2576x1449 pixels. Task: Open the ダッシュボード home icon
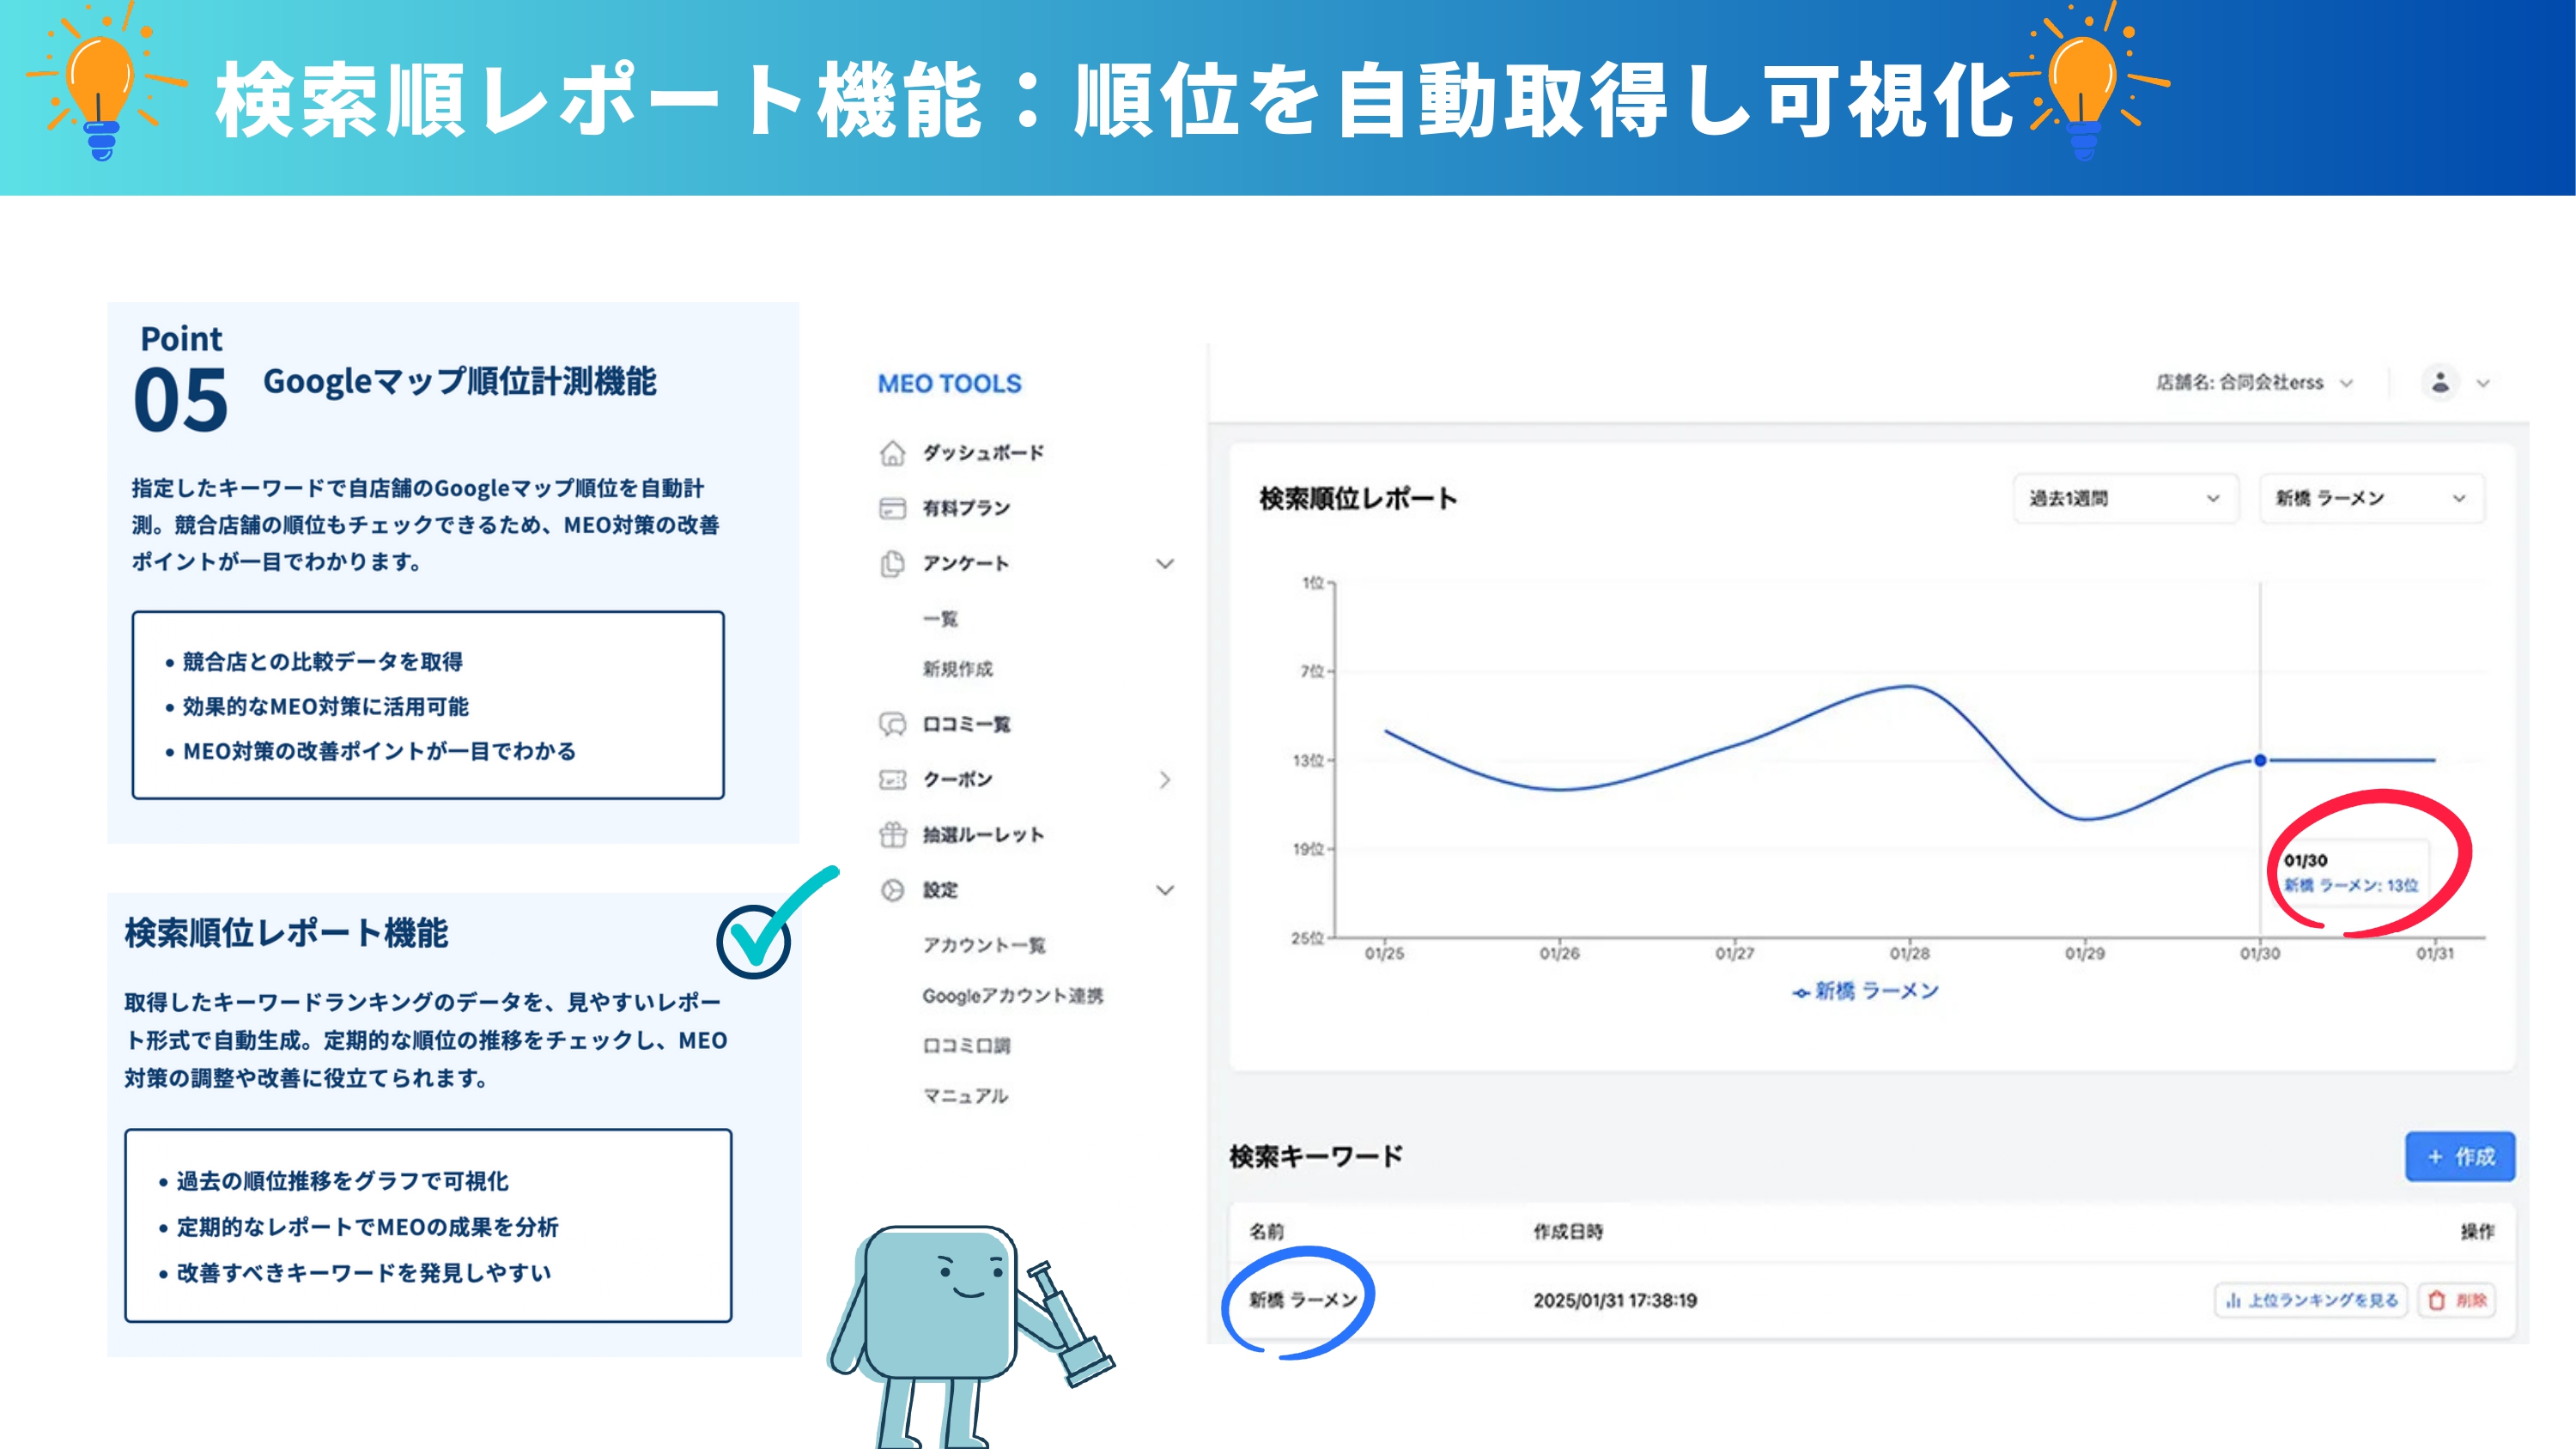coord(892,453)
